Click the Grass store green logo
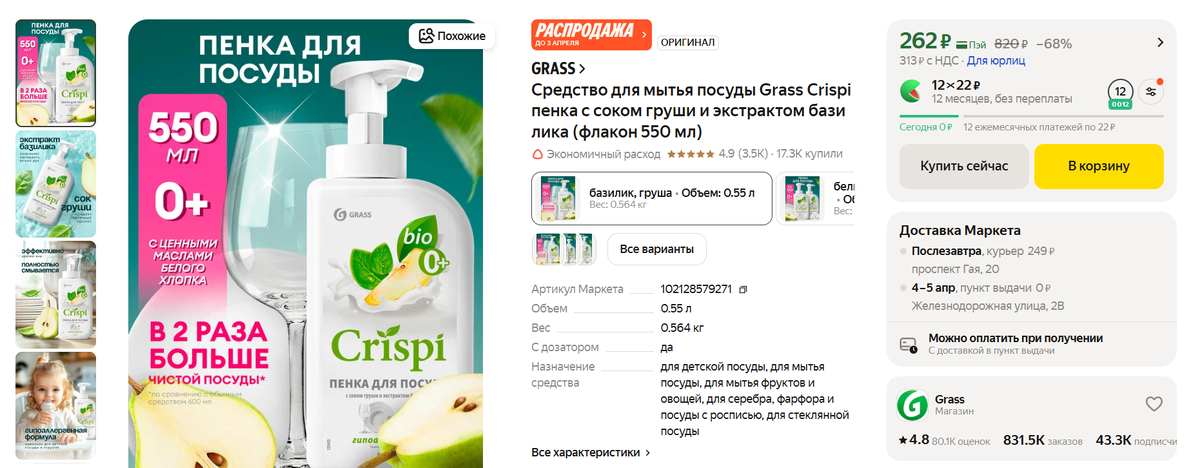 [x=912, y=404]
